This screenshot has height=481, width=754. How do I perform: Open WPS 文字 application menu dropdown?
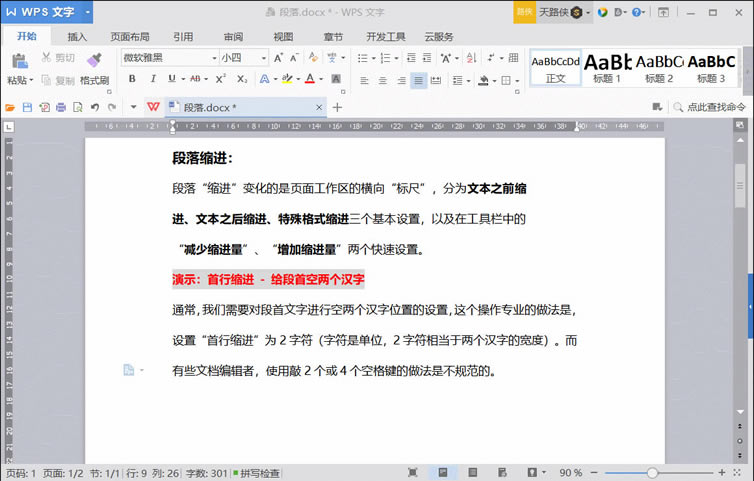click(88, 12)
